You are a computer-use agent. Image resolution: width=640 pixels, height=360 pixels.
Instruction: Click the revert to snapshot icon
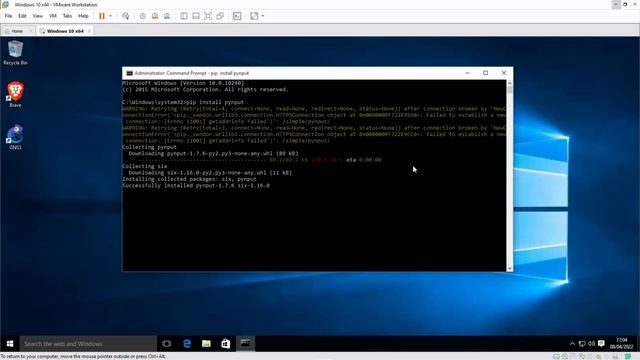(x=155, y=16)
